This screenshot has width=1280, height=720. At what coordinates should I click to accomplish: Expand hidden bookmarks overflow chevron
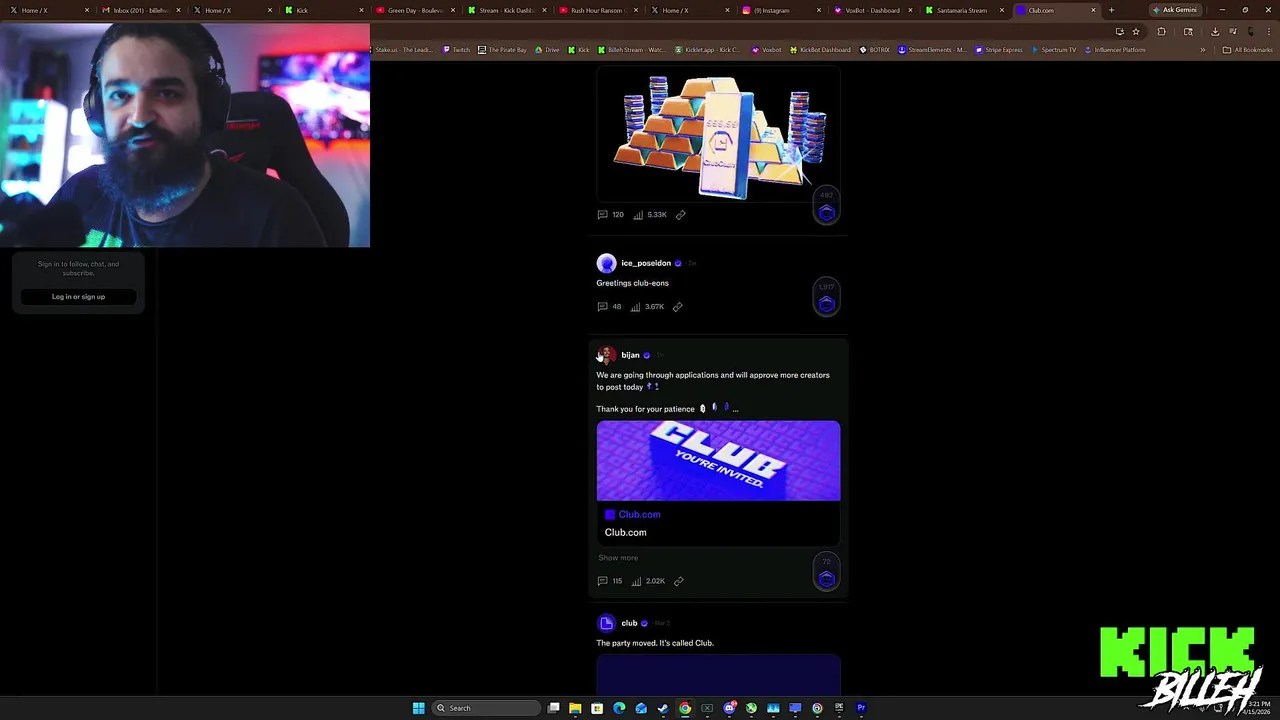click(1203, 50)
